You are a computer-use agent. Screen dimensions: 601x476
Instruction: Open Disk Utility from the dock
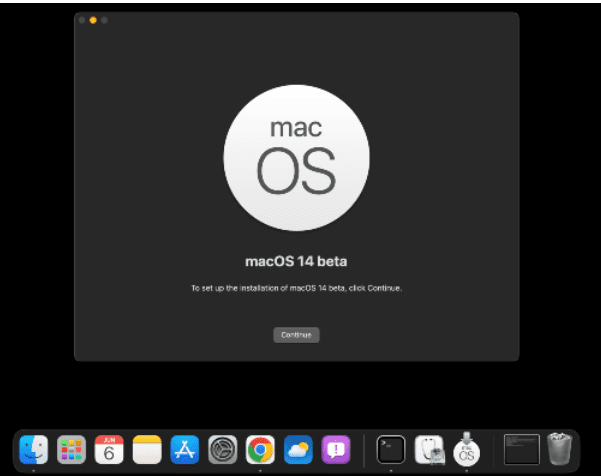coord(429,449)
